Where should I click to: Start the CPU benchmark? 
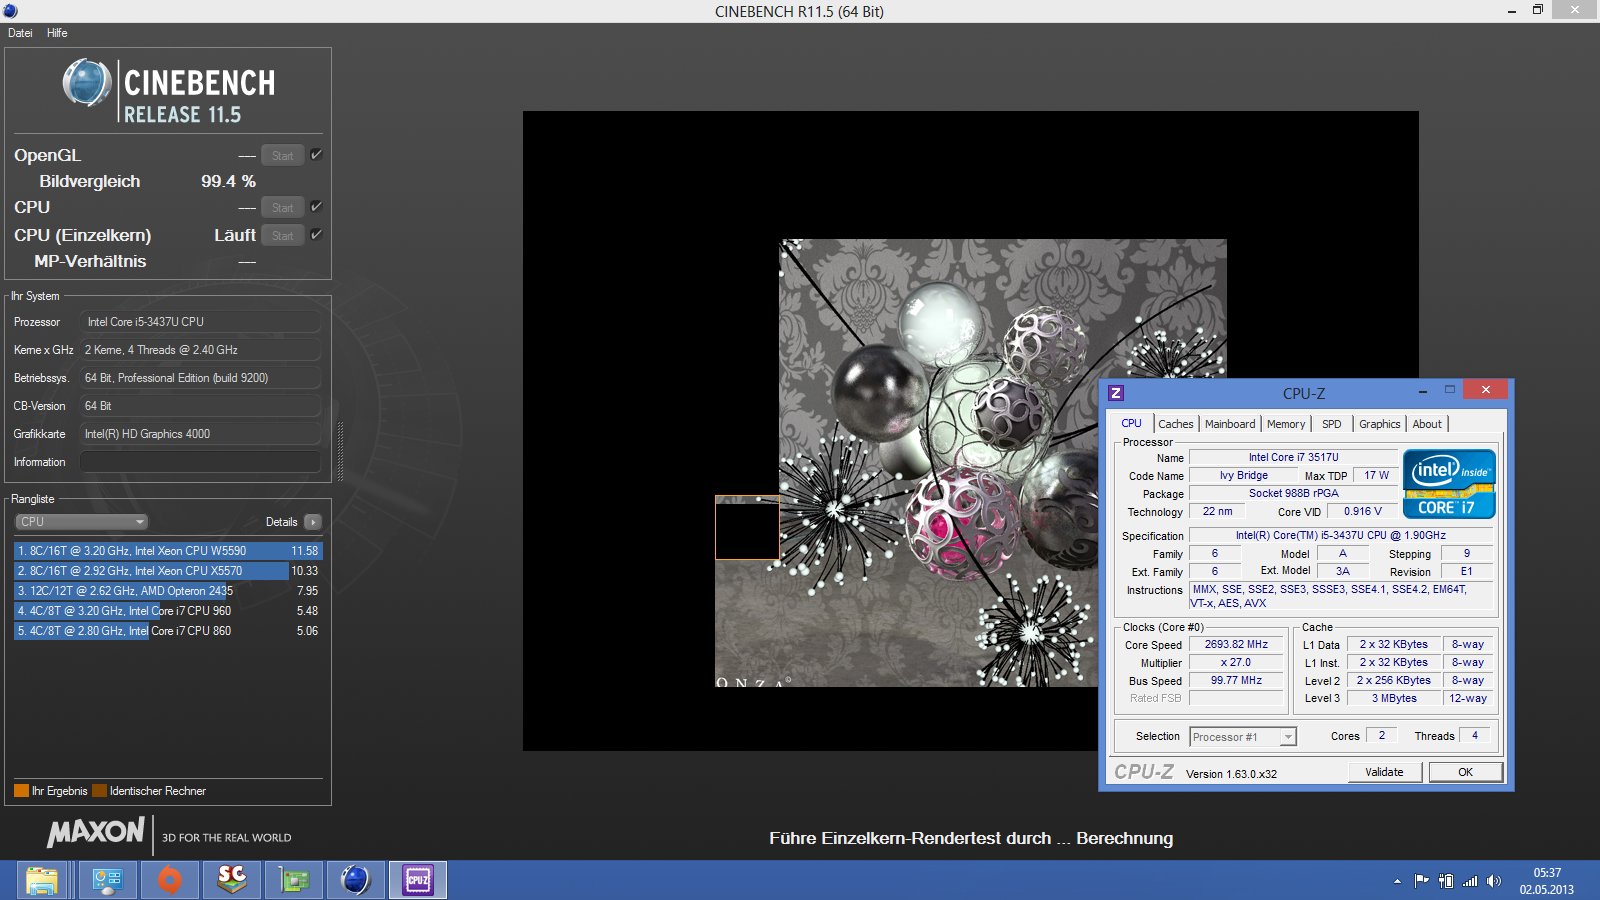point(282,207)
